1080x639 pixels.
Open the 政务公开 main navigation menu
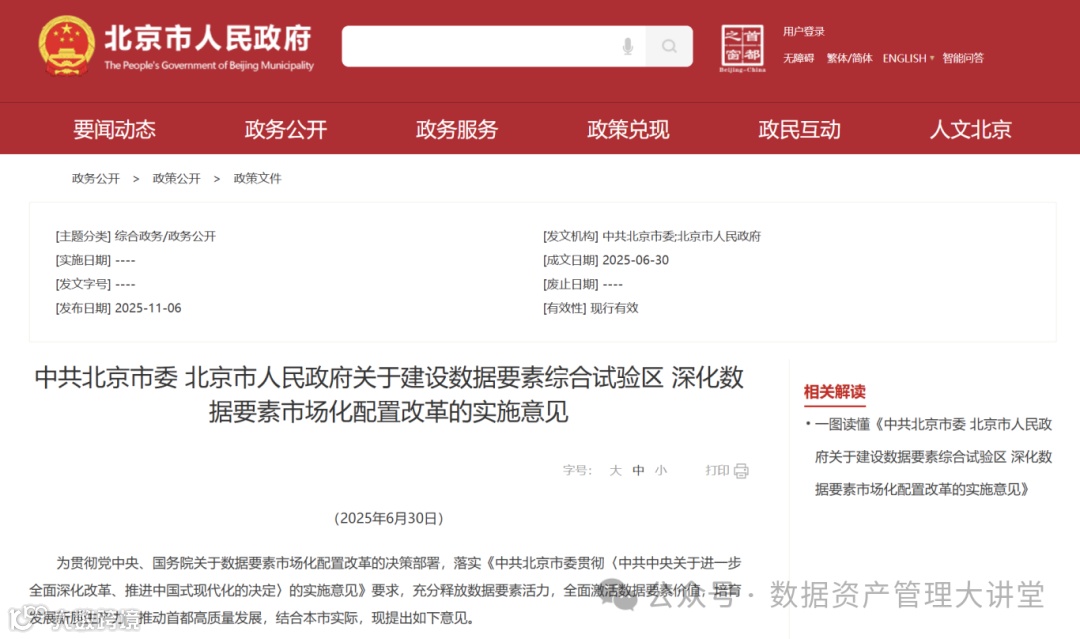[286, 129]
